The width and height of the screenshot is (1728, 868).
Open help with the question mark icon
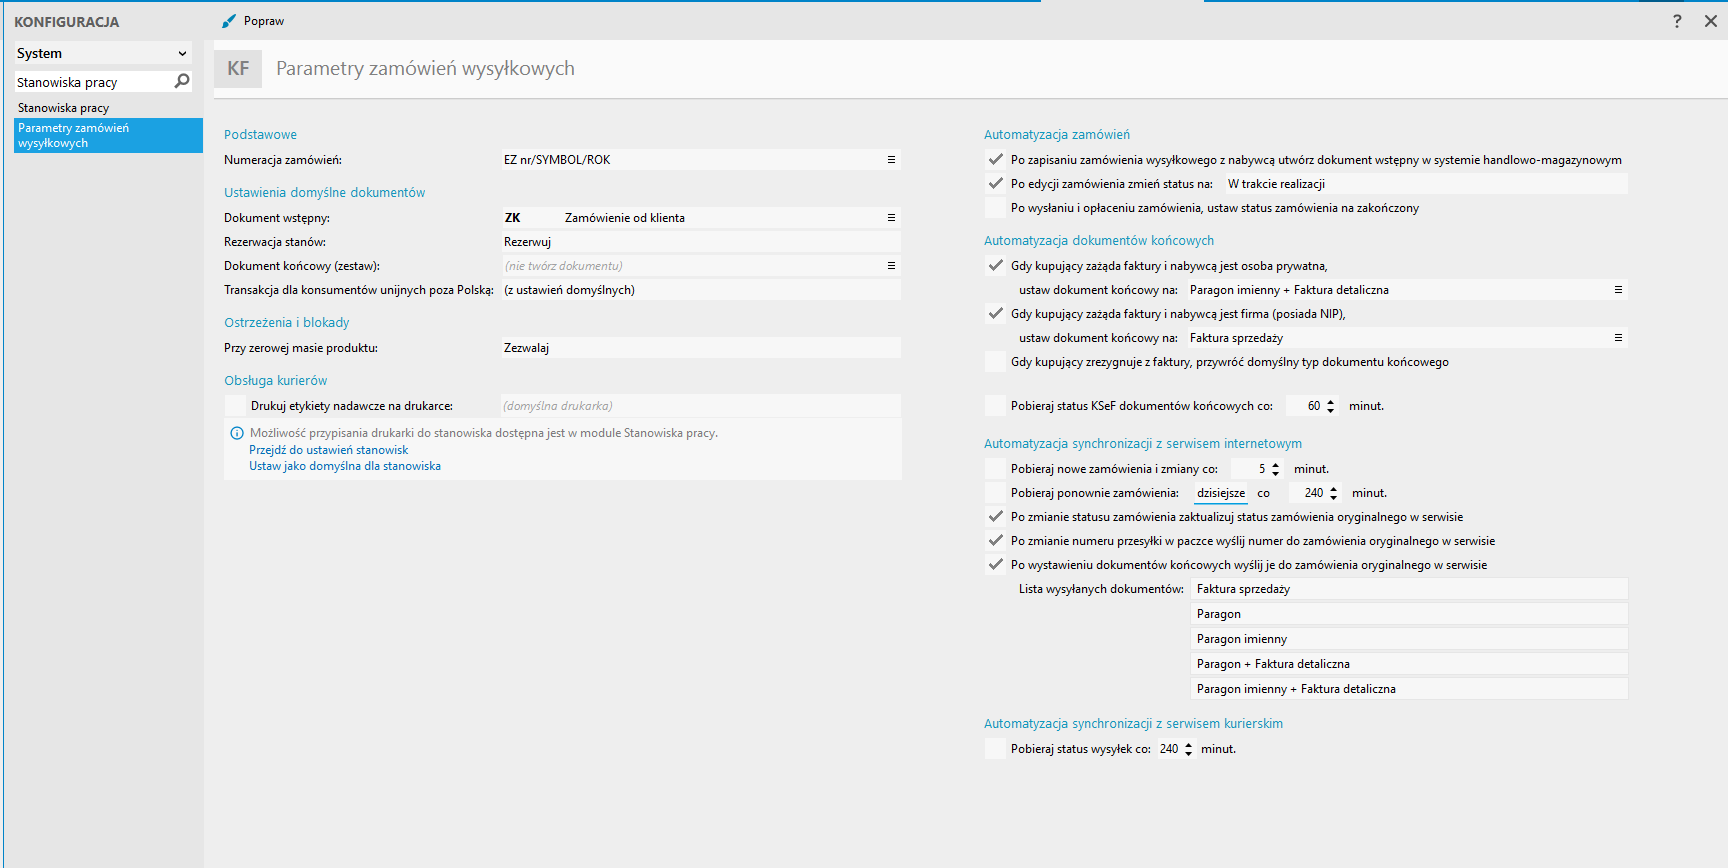1677,21
